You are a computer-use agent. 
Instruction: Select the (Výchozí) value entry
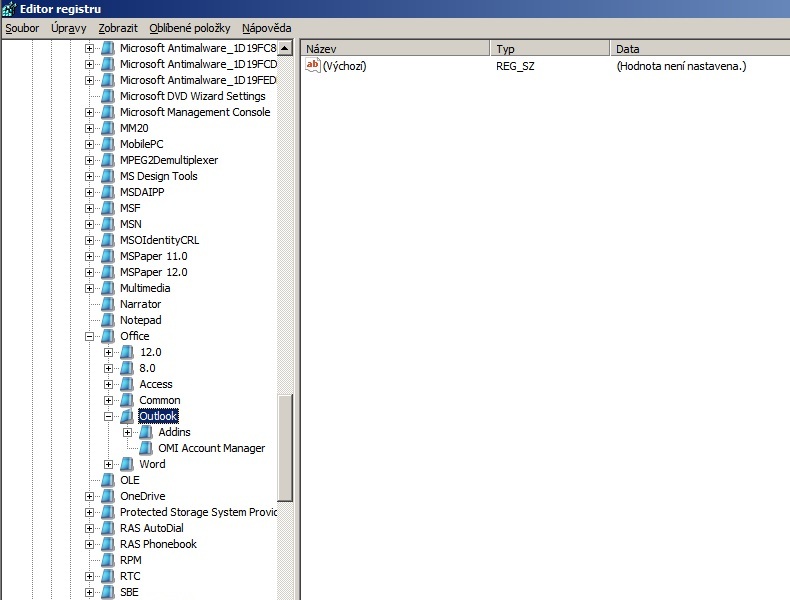(345, 66)
